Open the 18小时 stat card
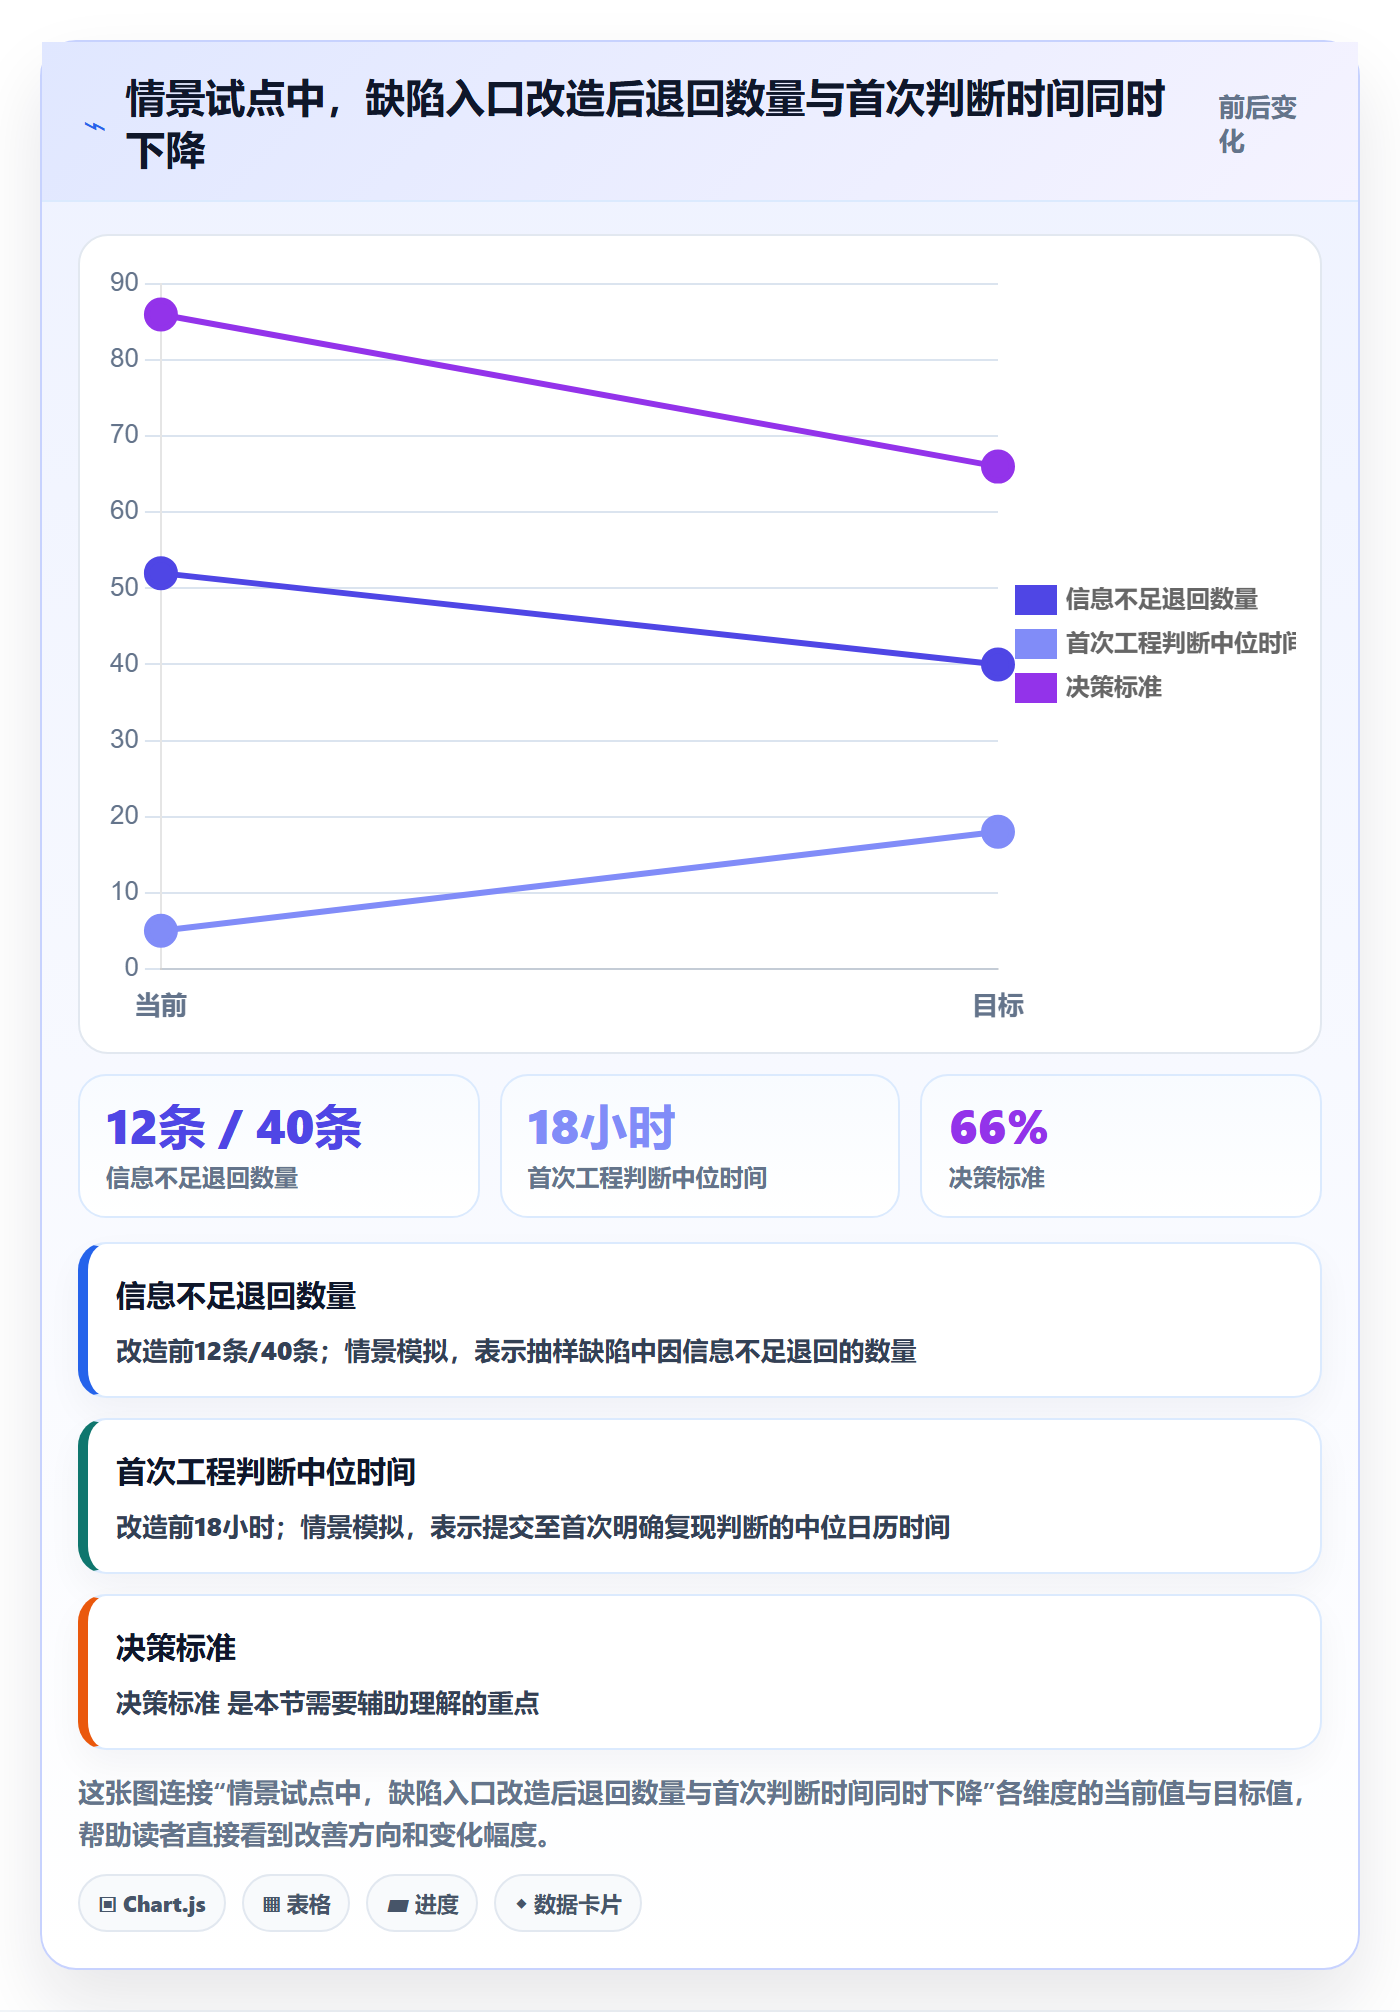This screenshot has width=1400, height=2012. [699, 1146]
